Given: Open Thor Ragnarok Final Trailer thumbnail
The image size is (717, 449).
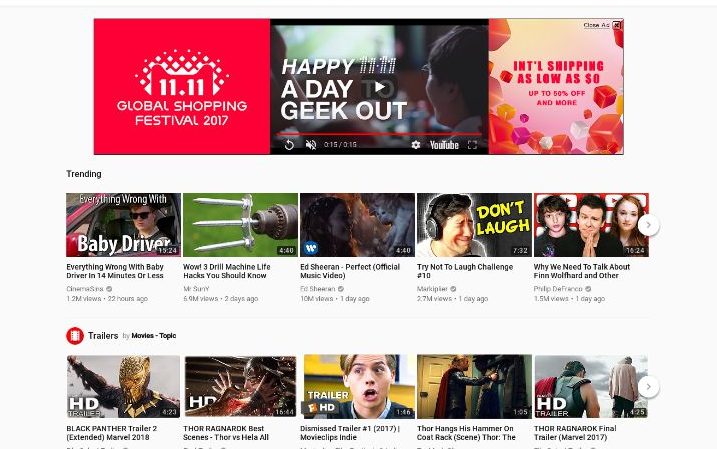Looking at the screenshot, I should pos(591,386).
